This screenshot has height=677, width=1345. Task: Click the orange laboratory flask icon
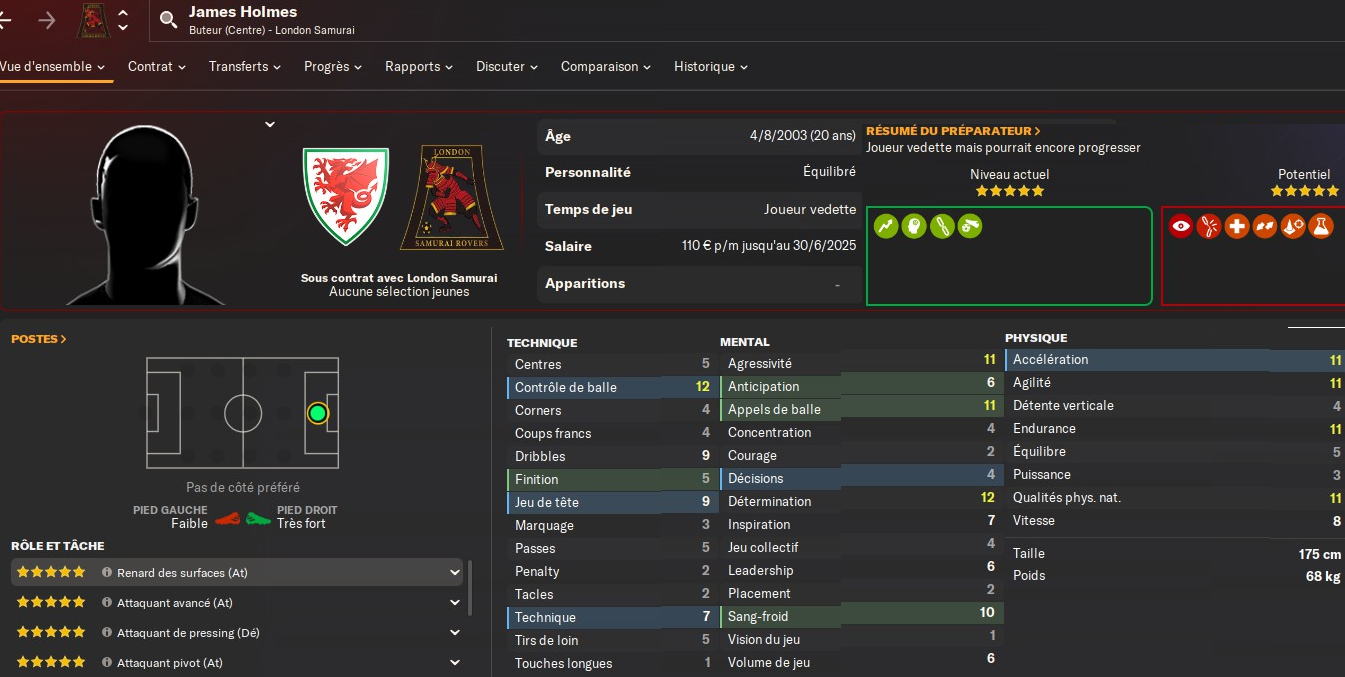[x=1320, y=227]
